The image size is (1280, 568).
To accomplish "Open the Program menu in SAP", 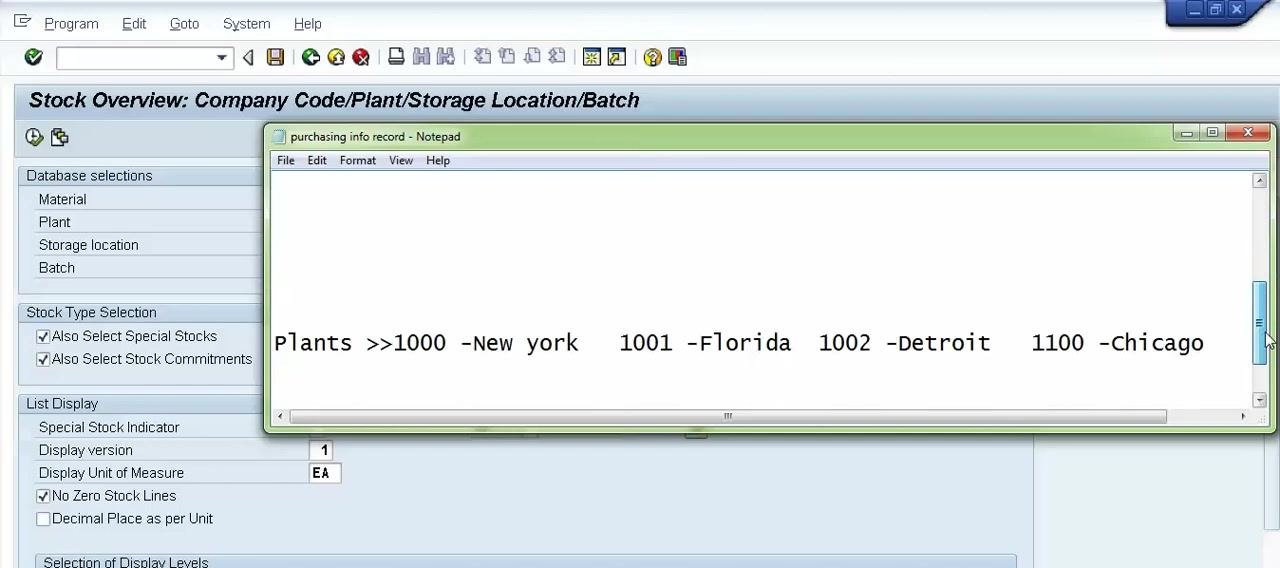I will coord(71,23).
